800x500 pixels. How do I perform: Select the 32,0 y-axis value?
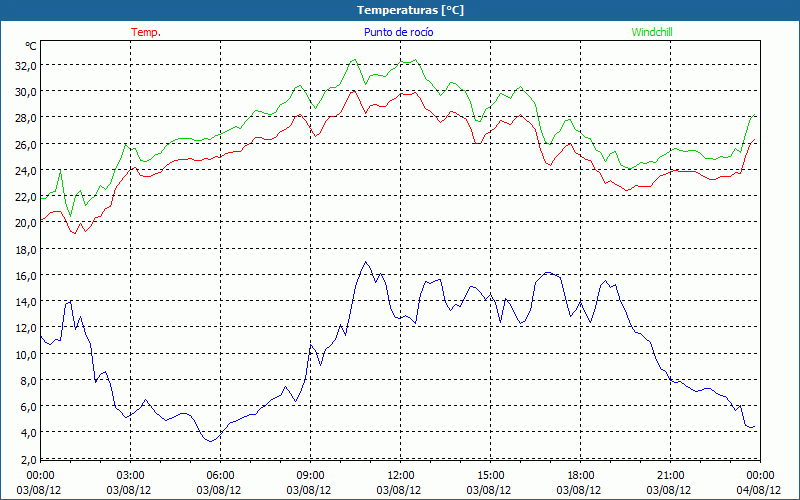[x=27, y=66]
